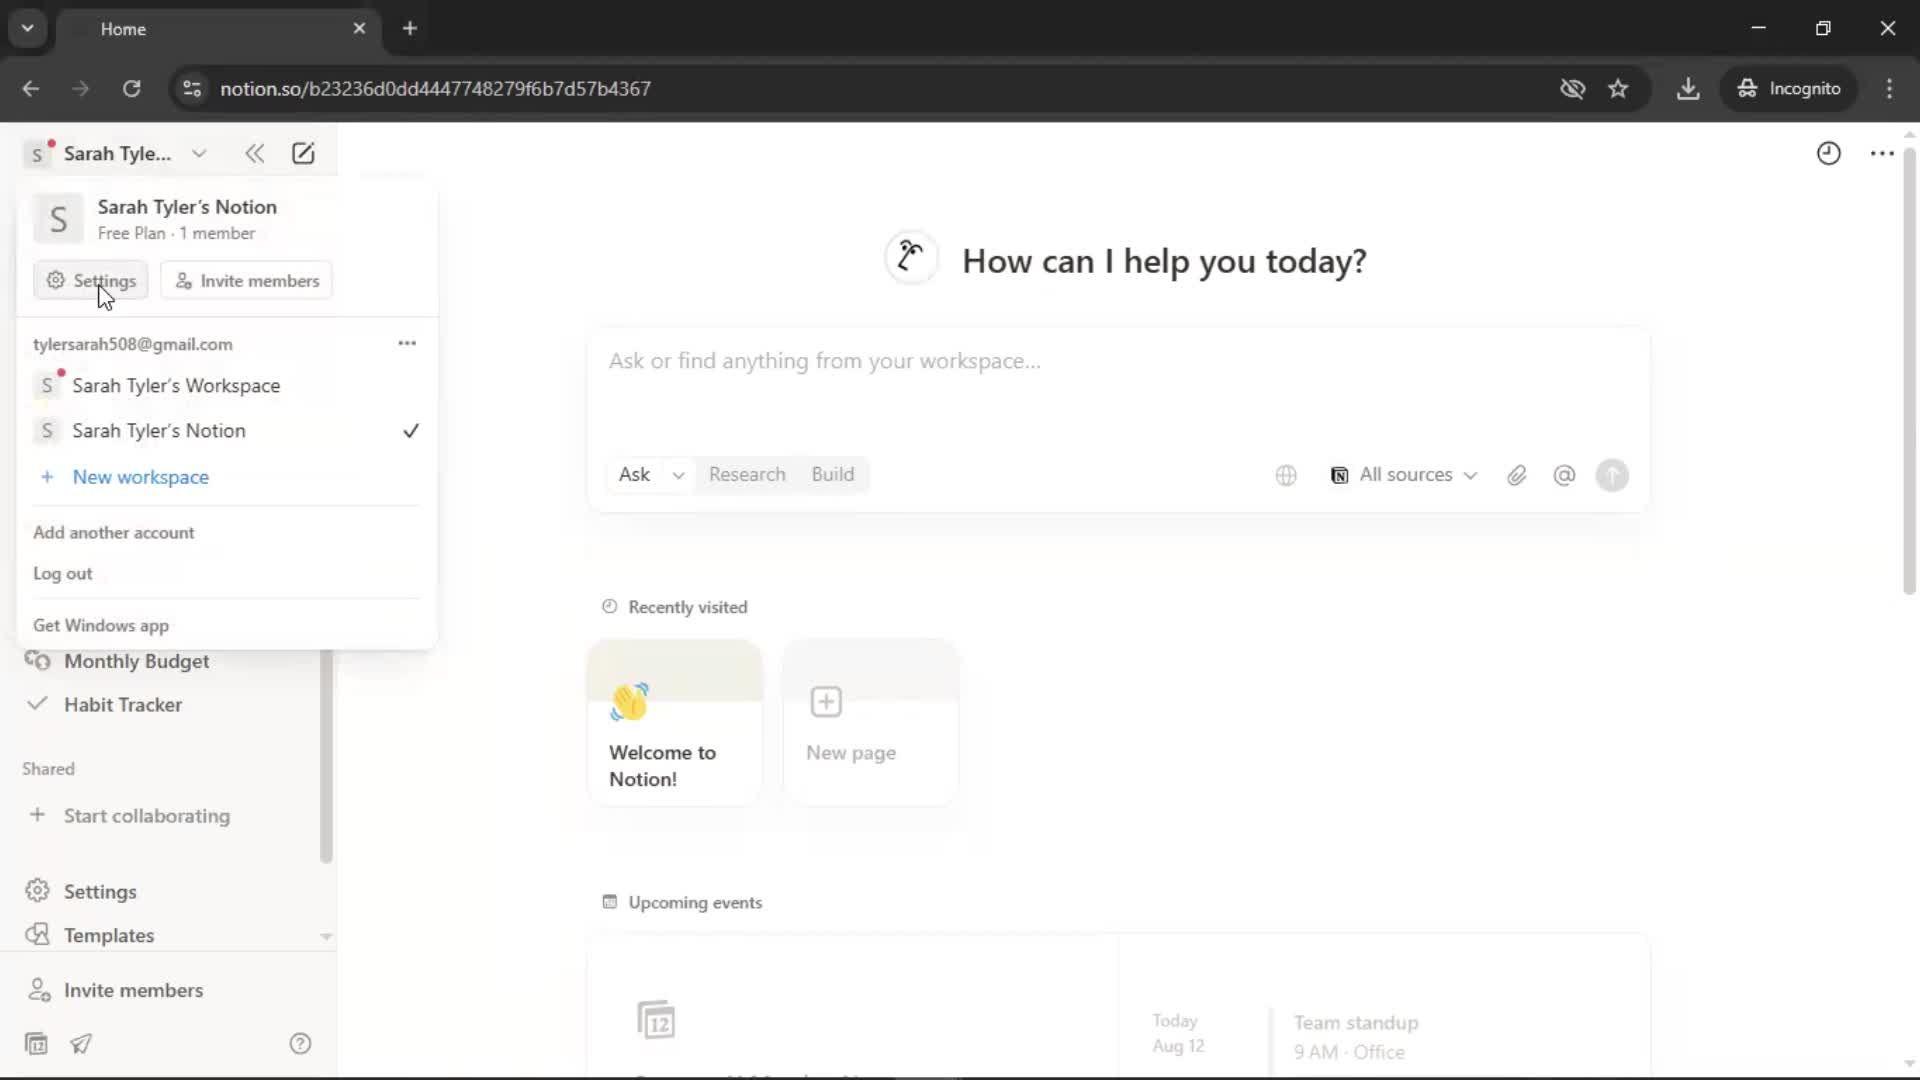Click Invite members button in popup
Image resolution: width=1920 pixels, height=1080 pixels.
(247, 281)
